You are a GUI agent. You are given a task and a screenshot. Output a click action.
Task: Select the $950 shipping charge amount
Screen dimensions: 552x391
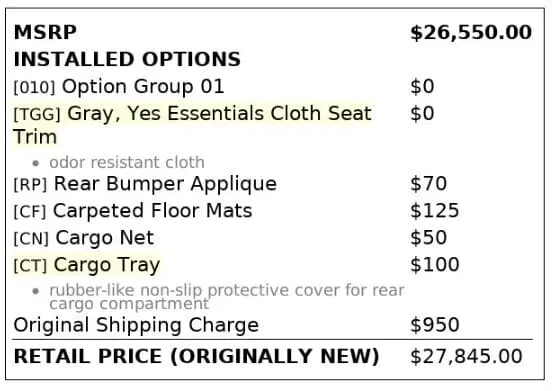434,325
